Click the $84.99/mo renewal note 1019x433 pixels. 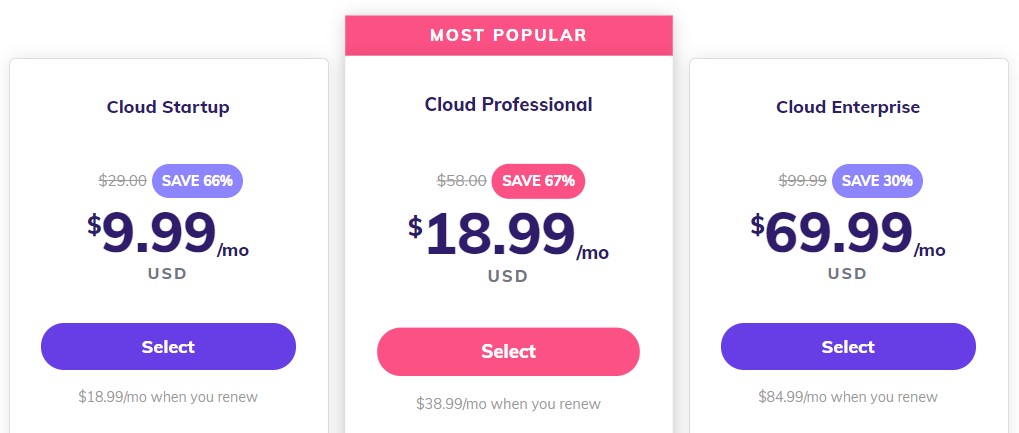click(848, 397)
